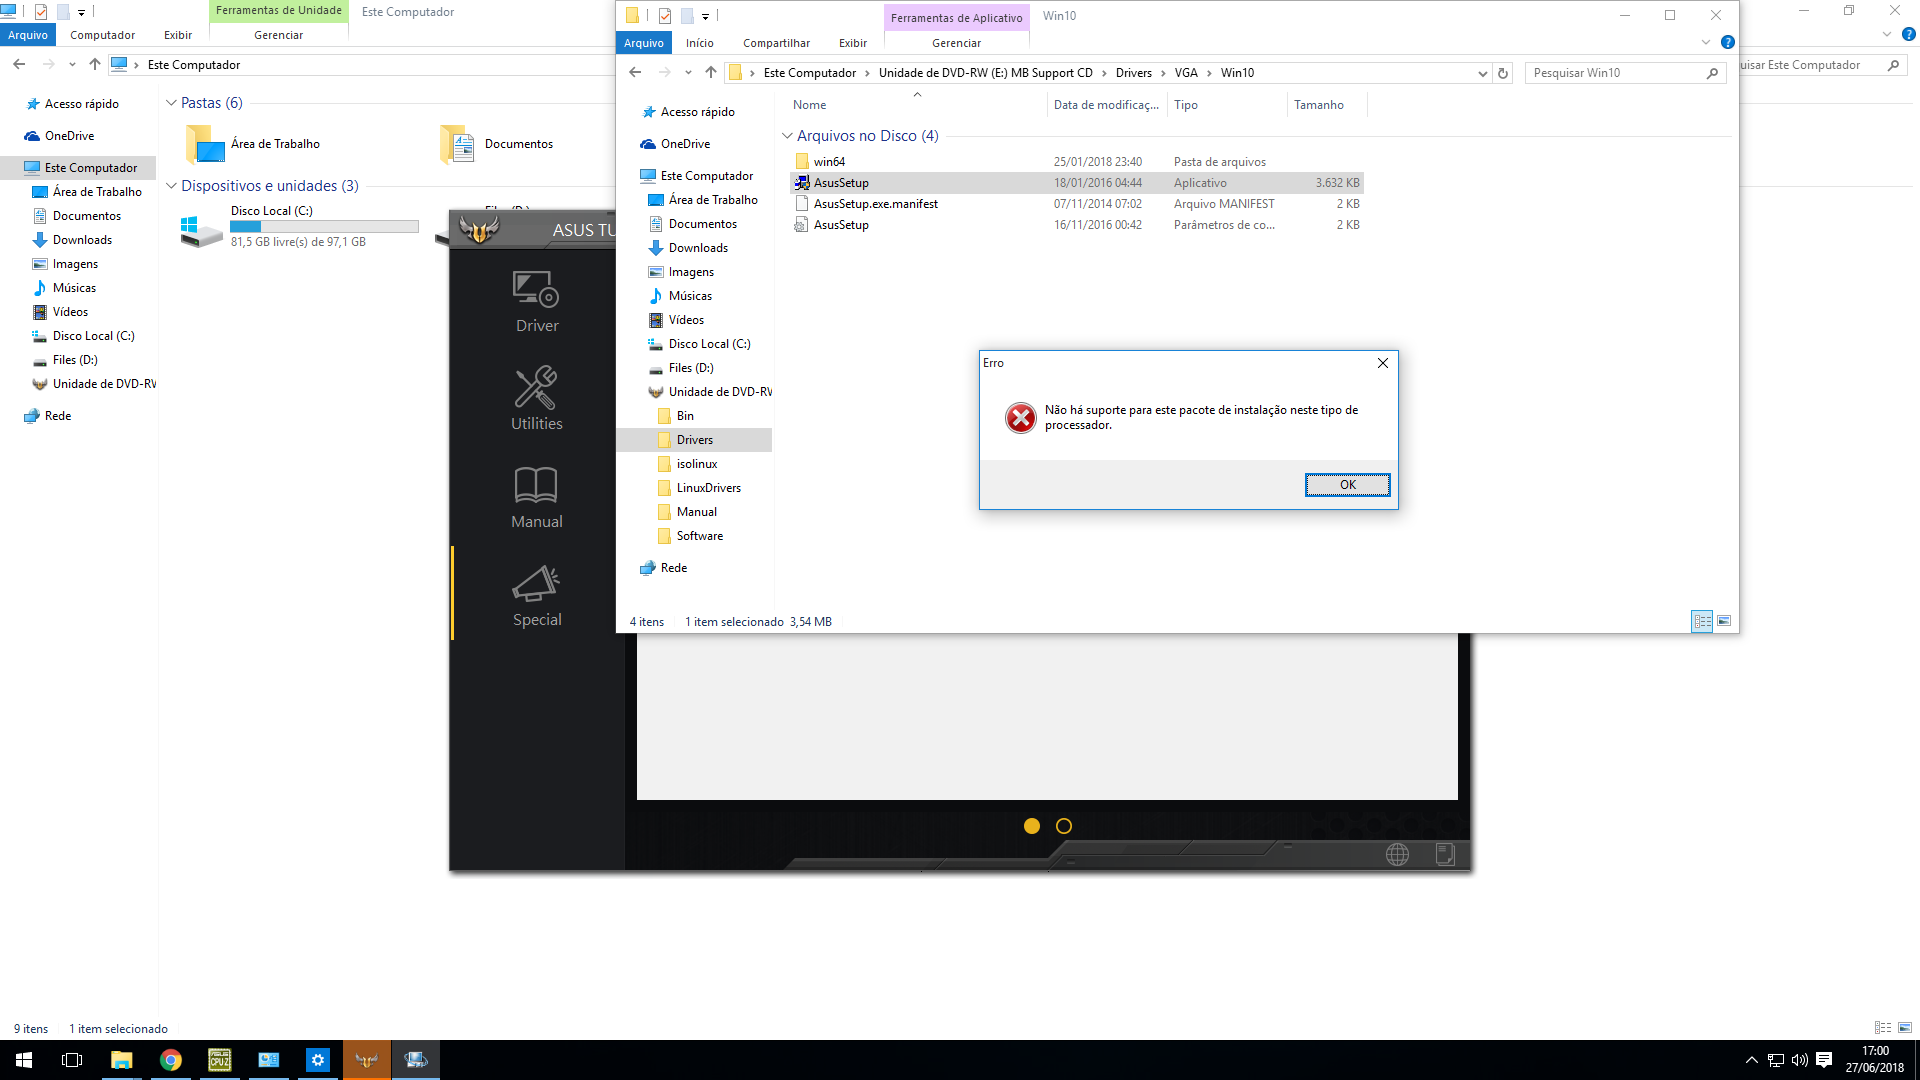Collapse the Pastas (6) group

[x=171, y=103]
